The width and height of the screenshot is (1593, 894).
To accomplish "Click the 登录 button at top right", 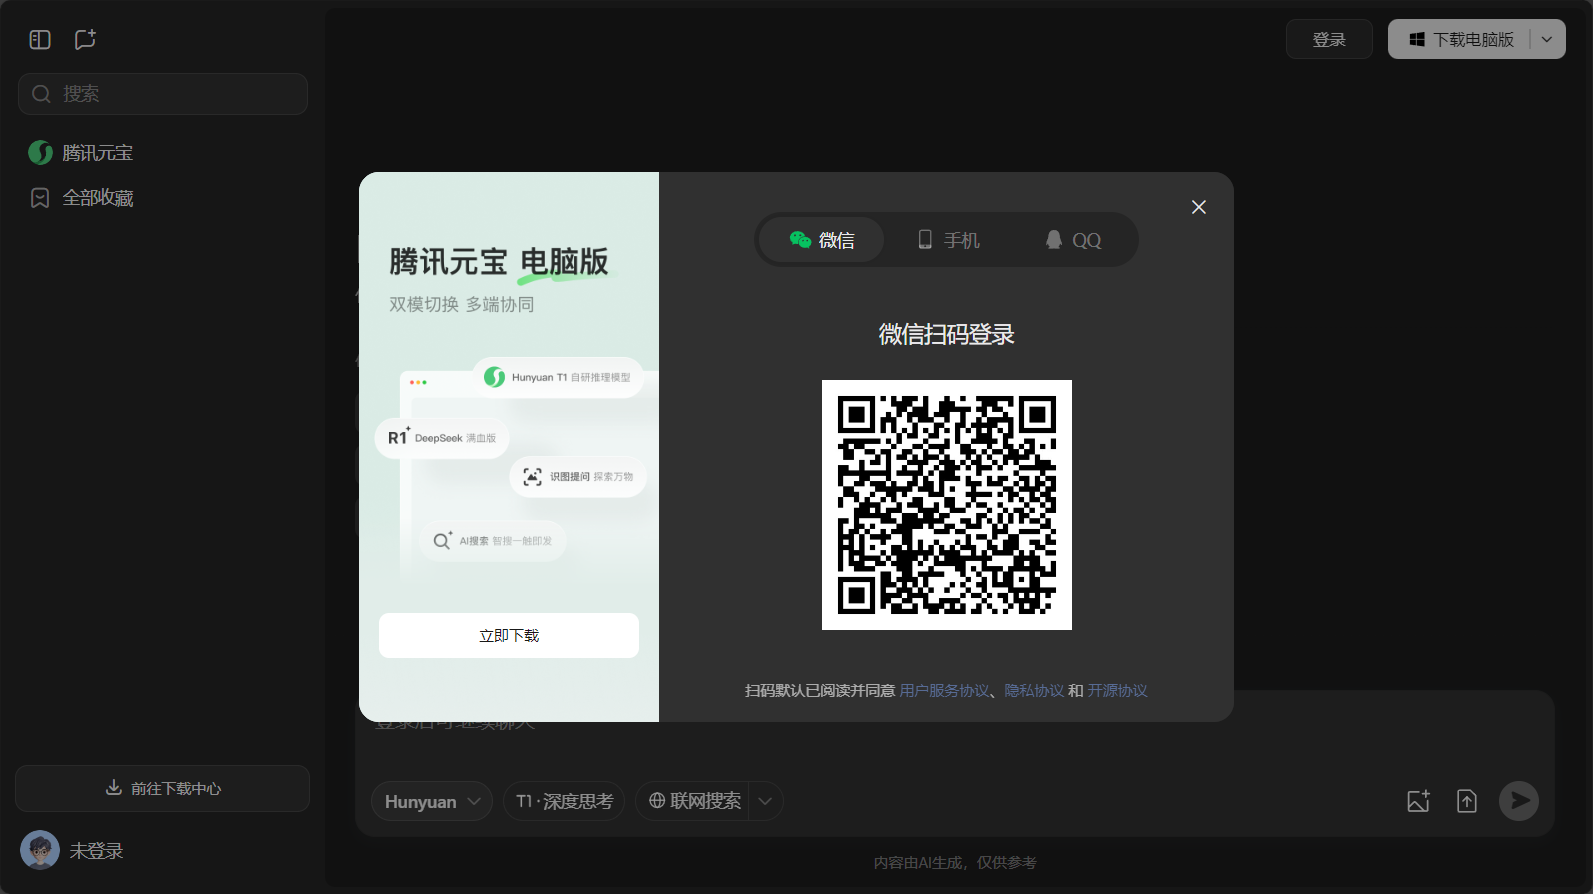I will click(1329, 40).
